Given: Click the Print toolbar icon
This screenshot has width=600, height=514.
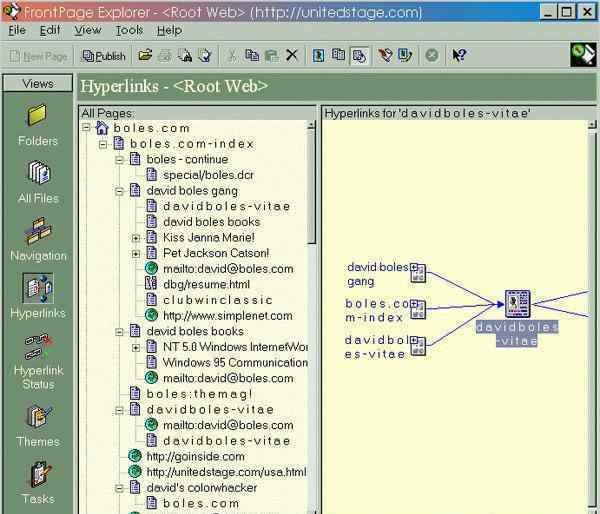Looking at the screenshot, I should (165, 56).
